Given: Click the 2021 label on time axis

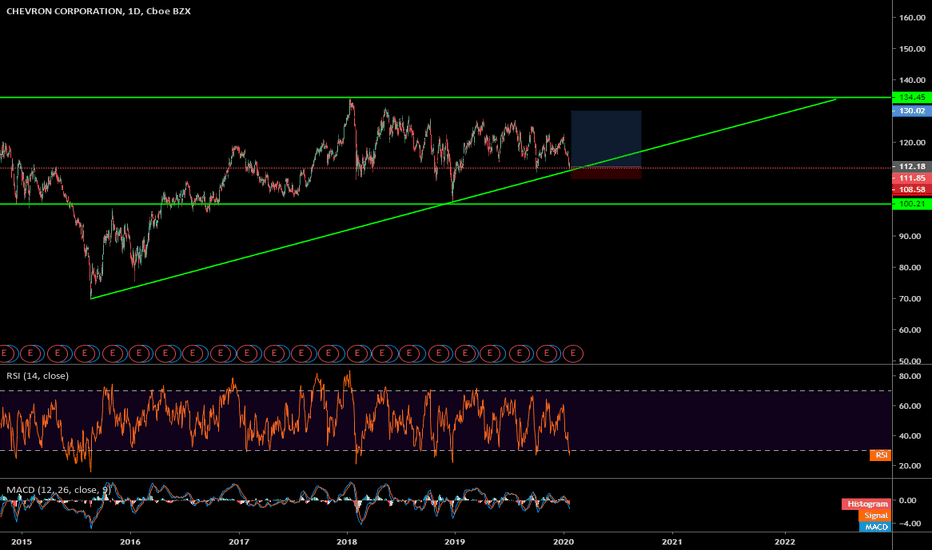Looking at the screenshot, I should pyautogui.click(x=672, y=542).
